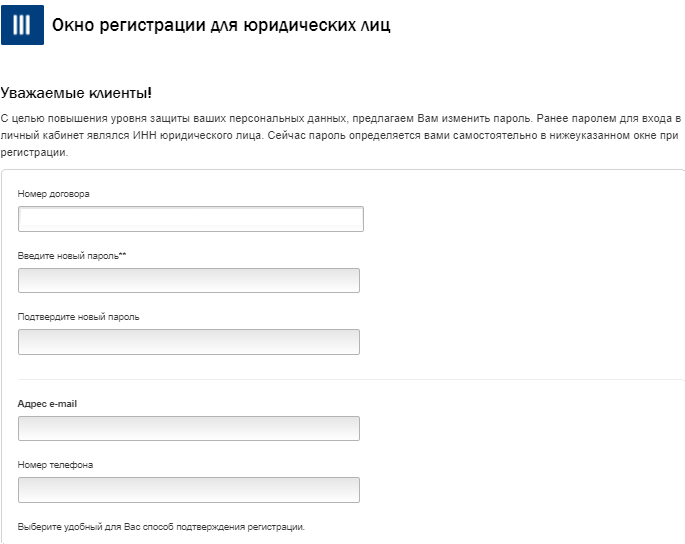Click the Подтвердите новый пароль label

click(x=79, y=317)
